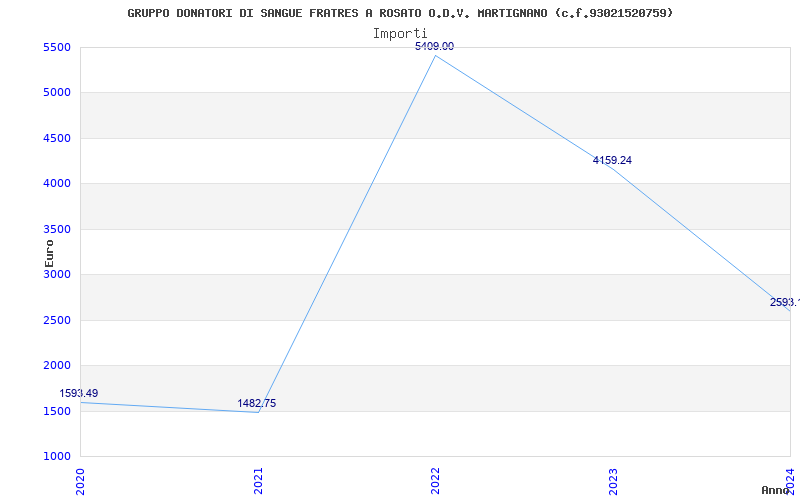The image size is (800, 500).
Task: Click the peak value 5409.00
Action: 434,46
